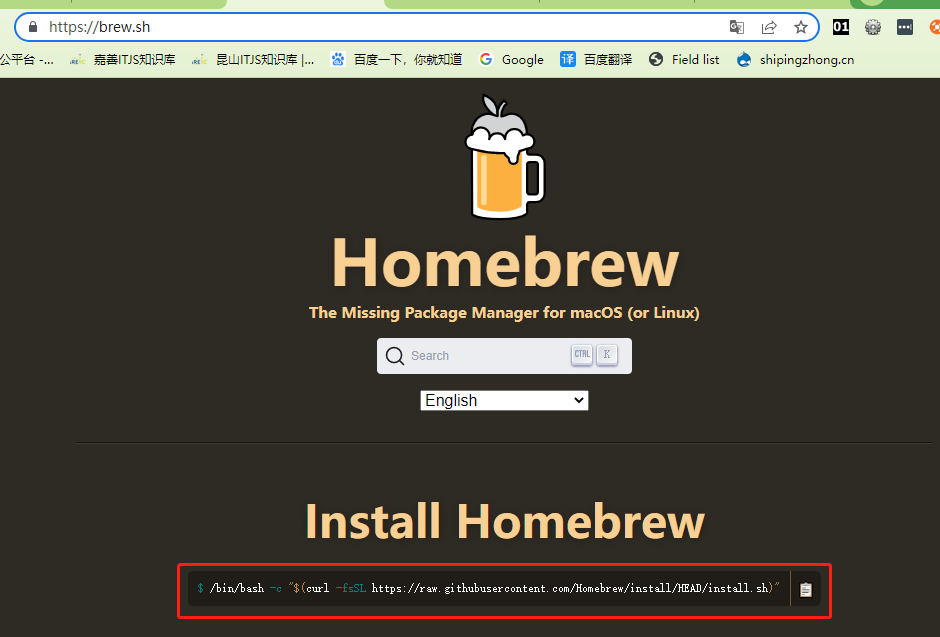Open the translate page icon

click(x=736, y=27)
